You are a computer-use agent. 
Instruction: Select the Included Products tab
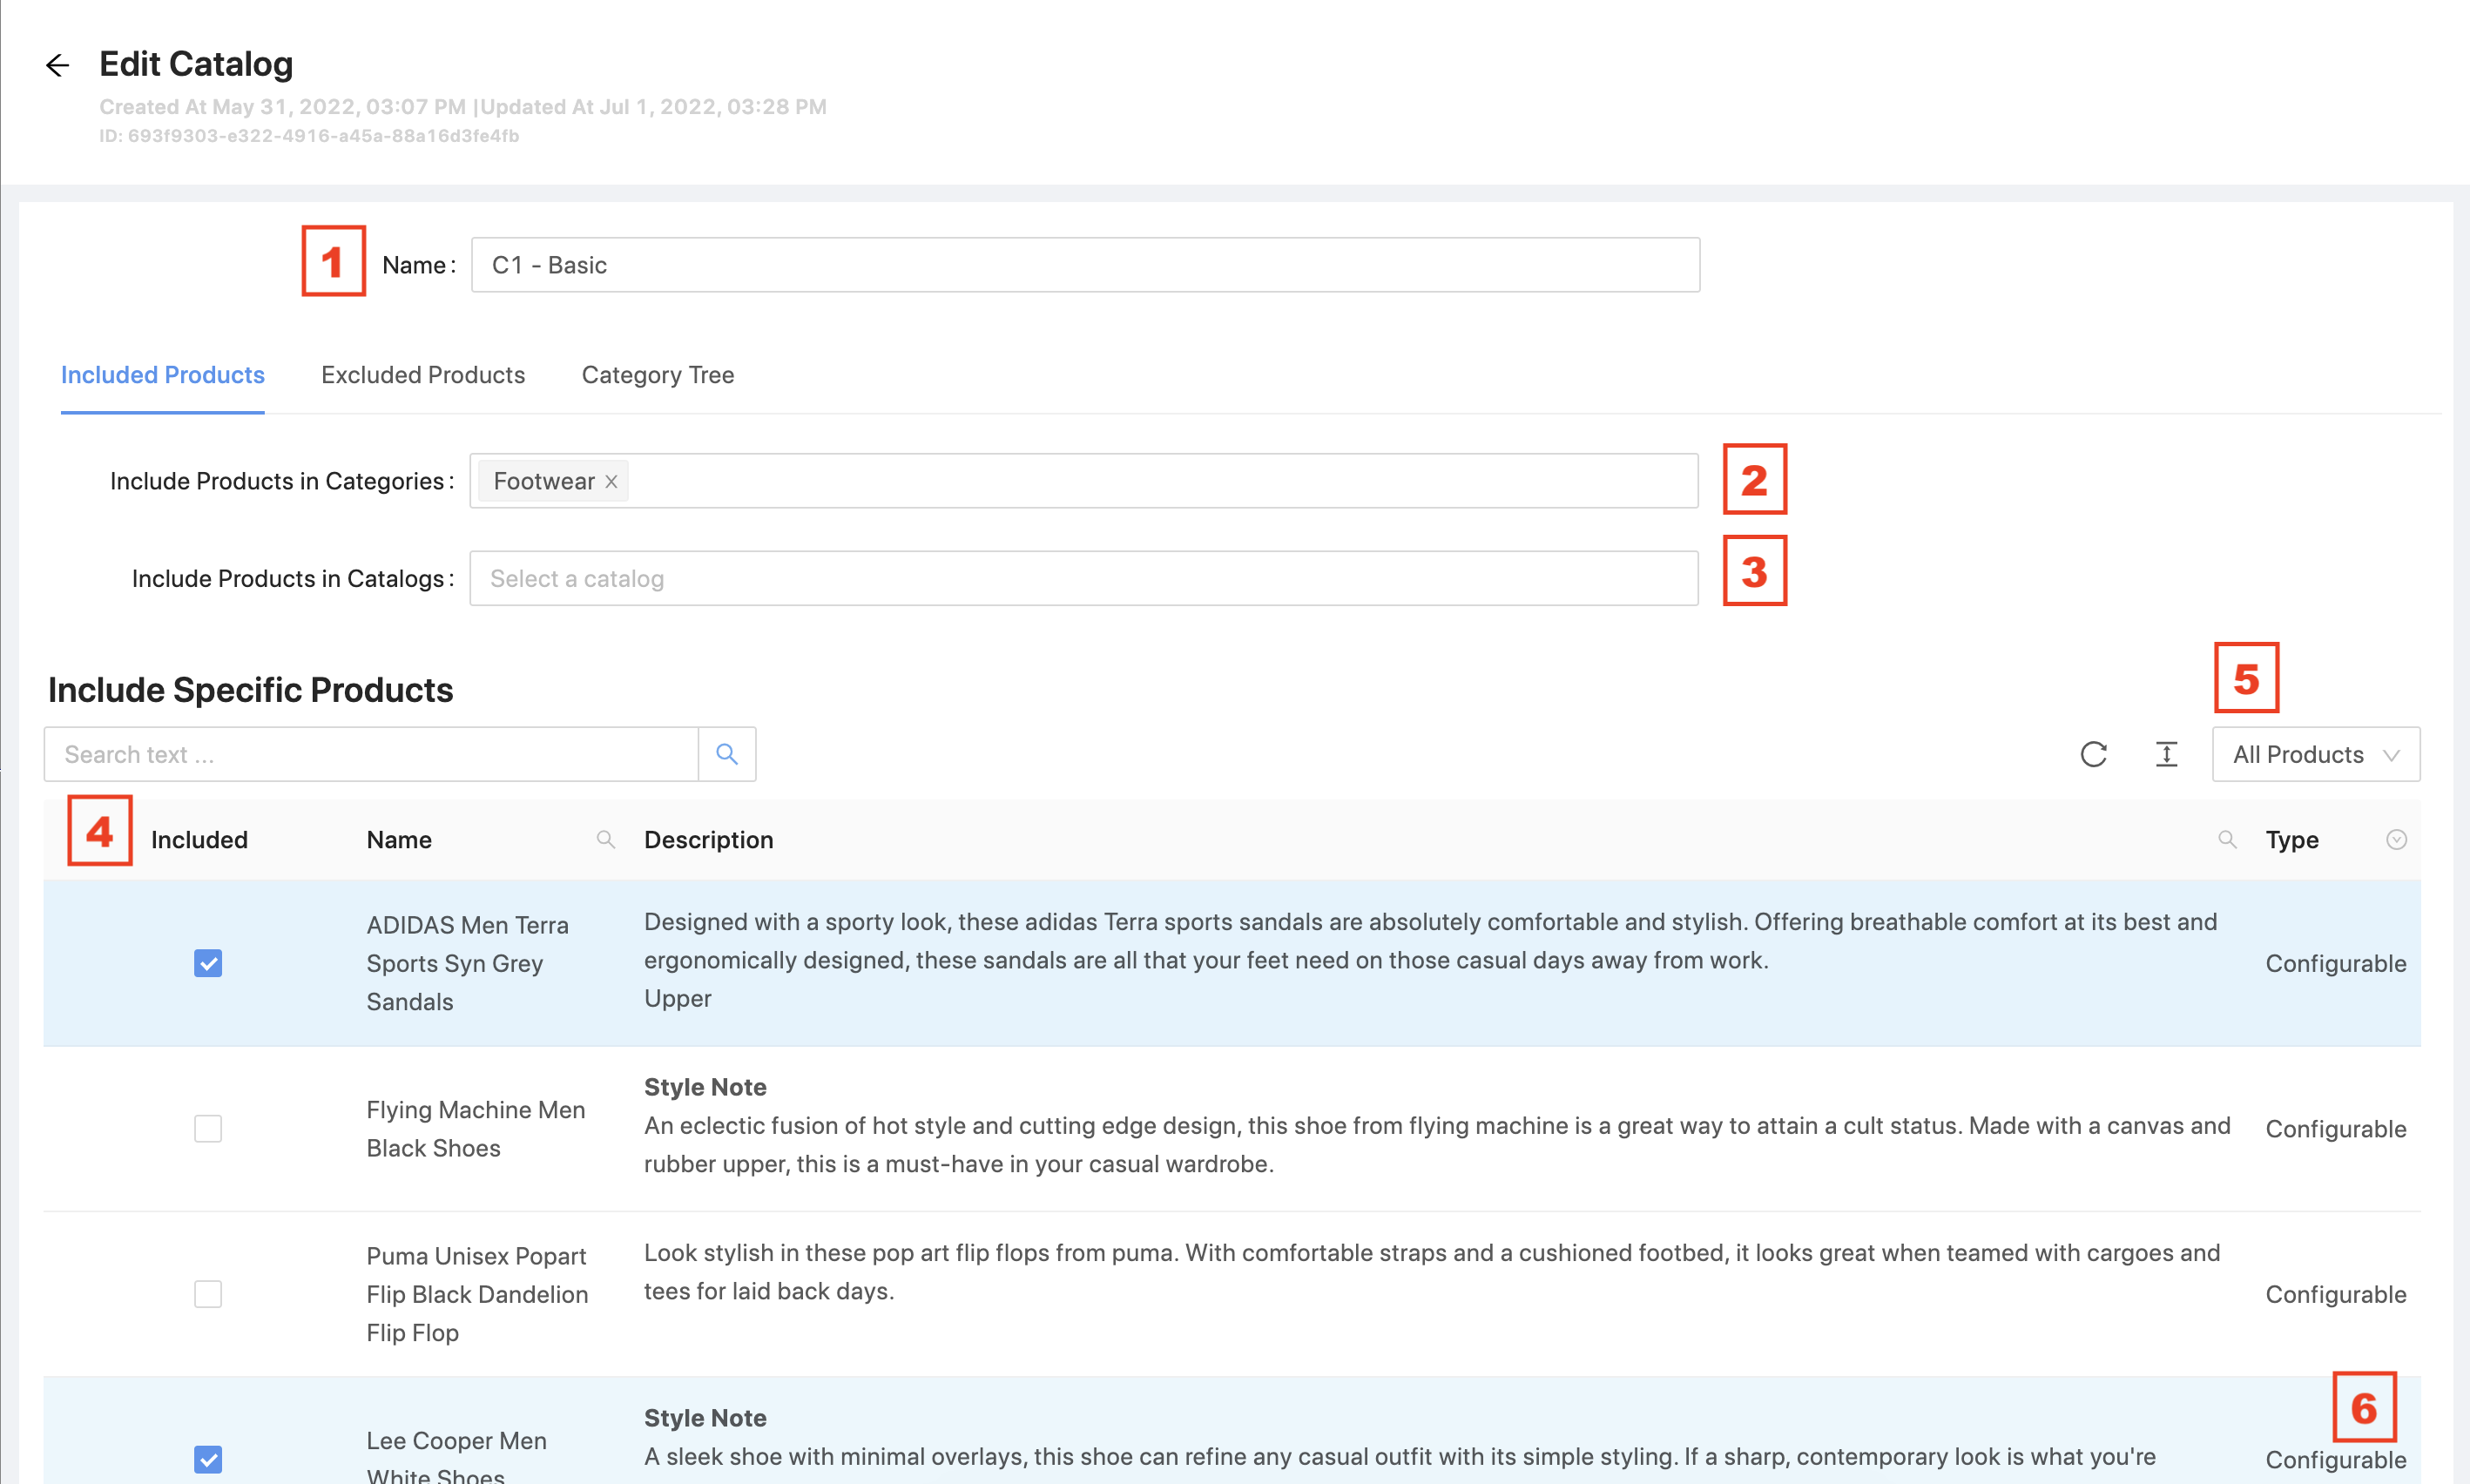162,375
